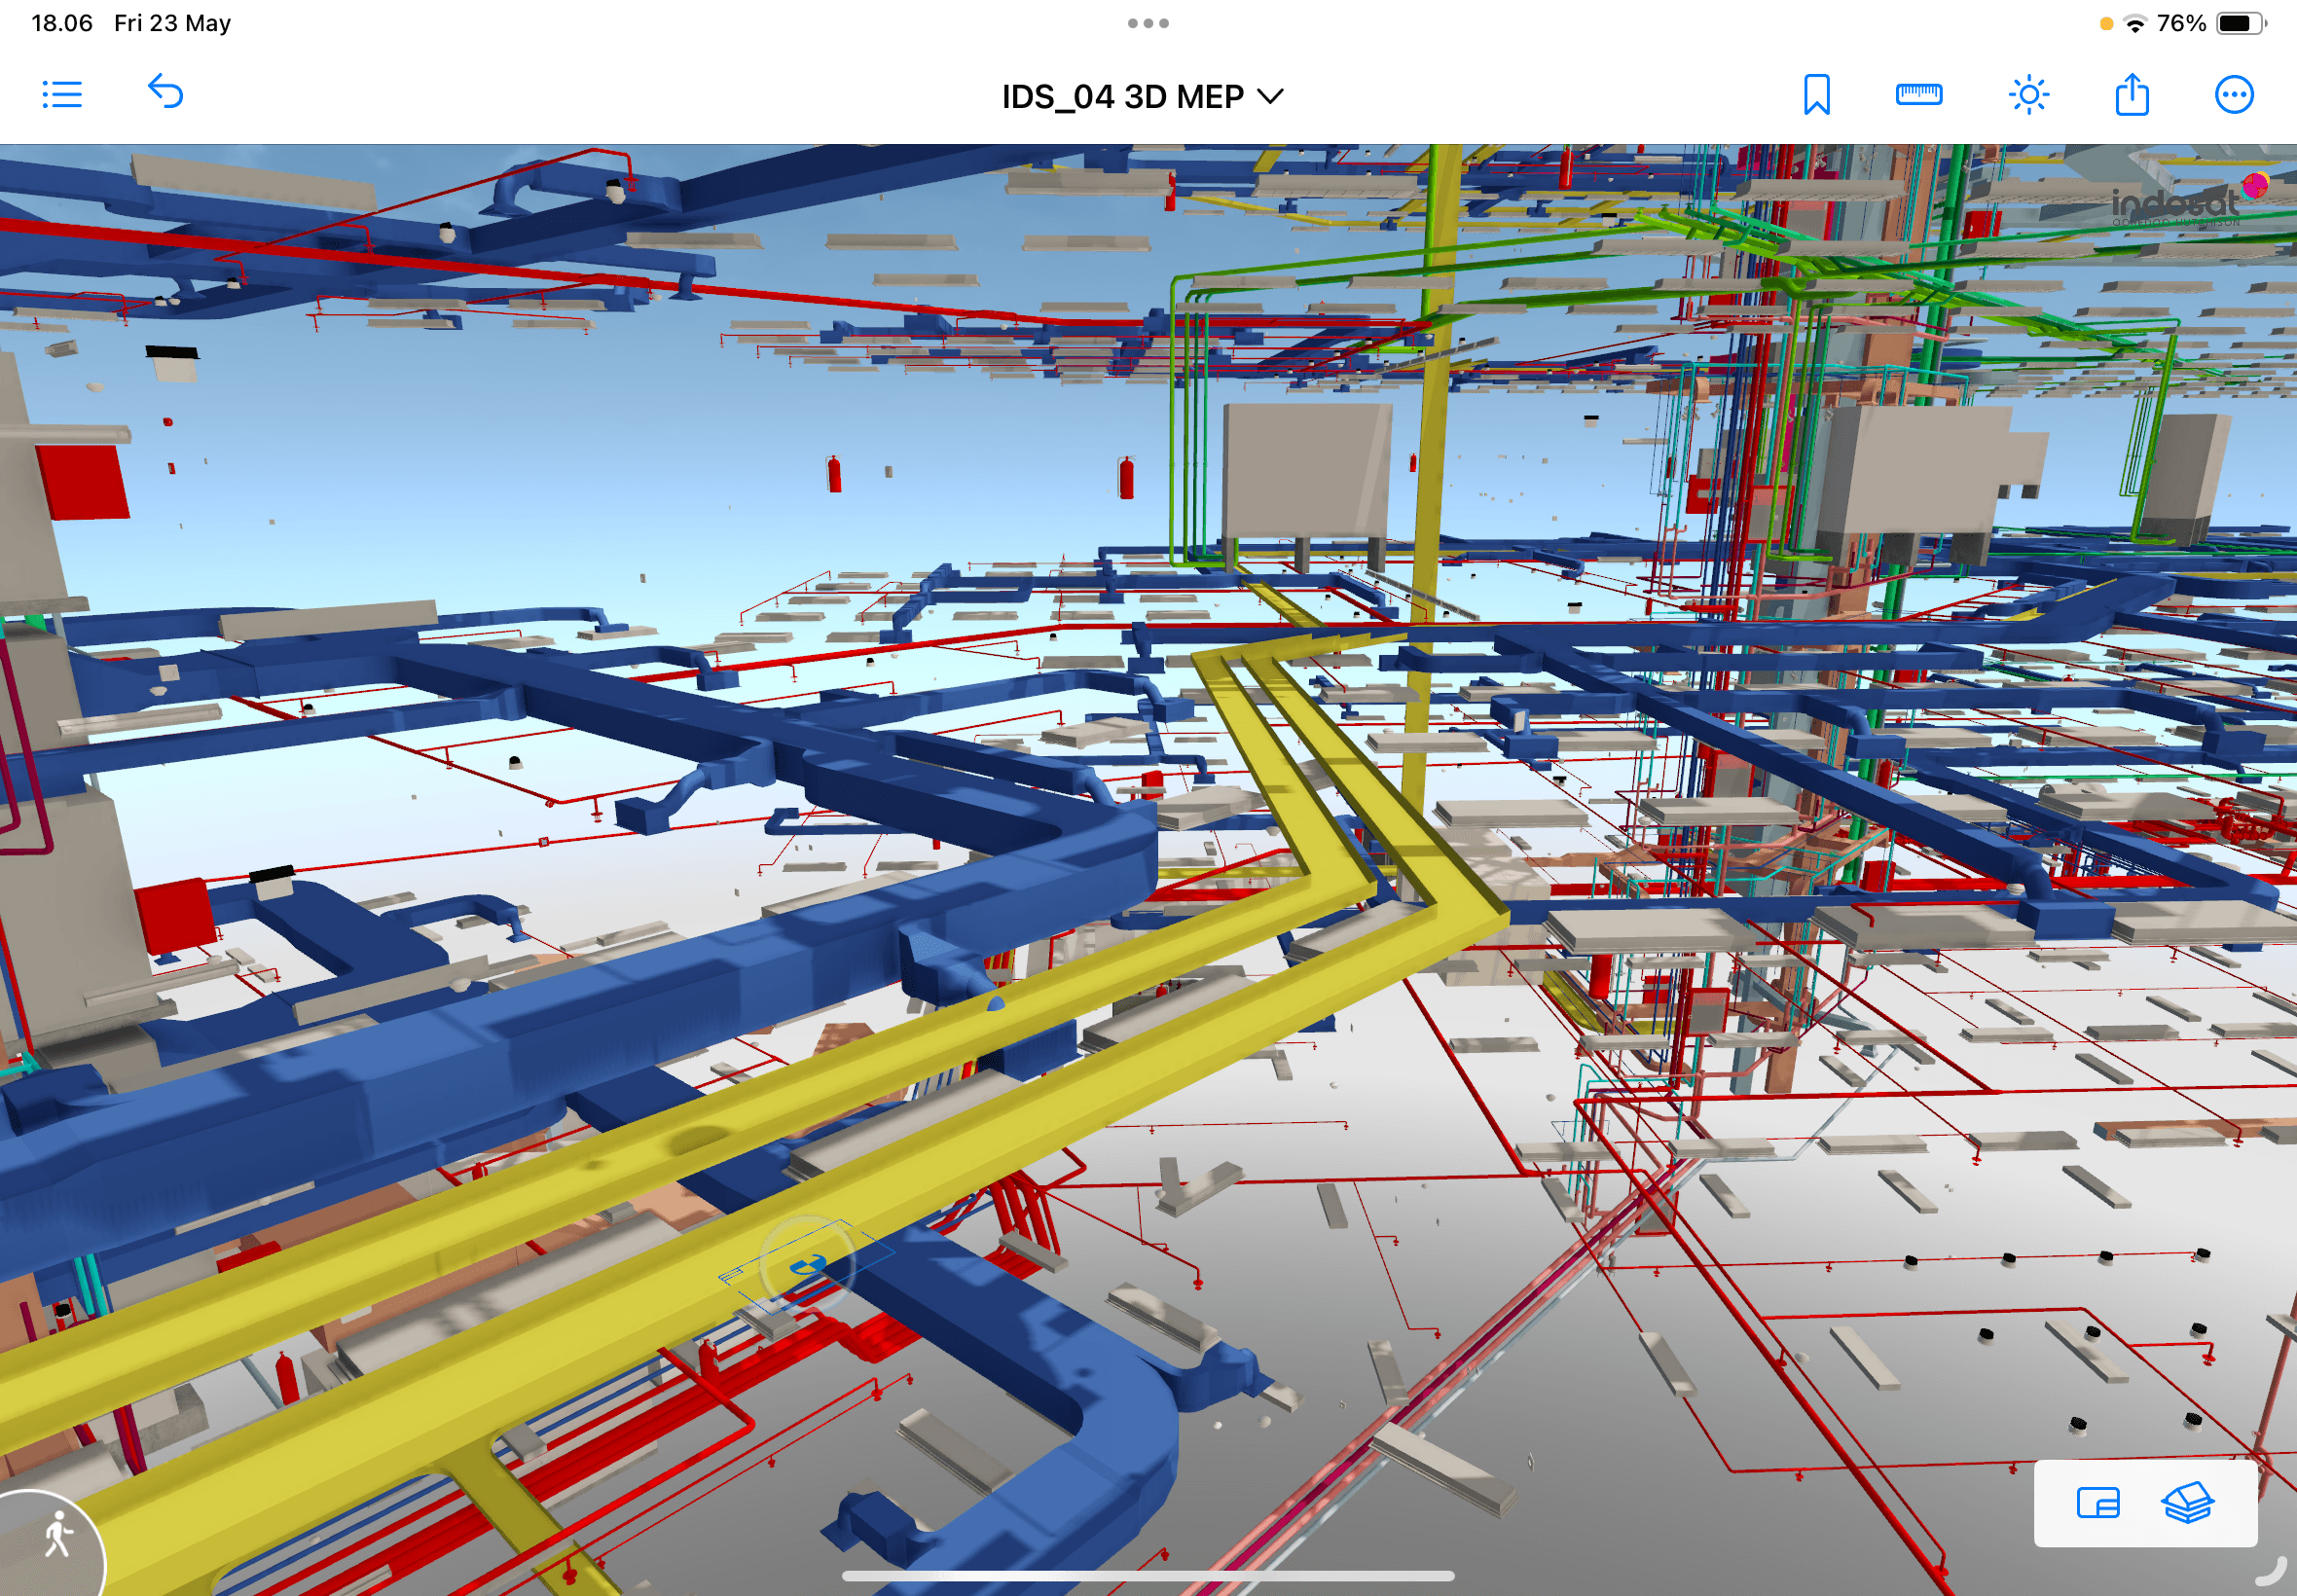Open the navigation list menu icon
The image size is (2297, 1596).
click(x=62, y=95)
